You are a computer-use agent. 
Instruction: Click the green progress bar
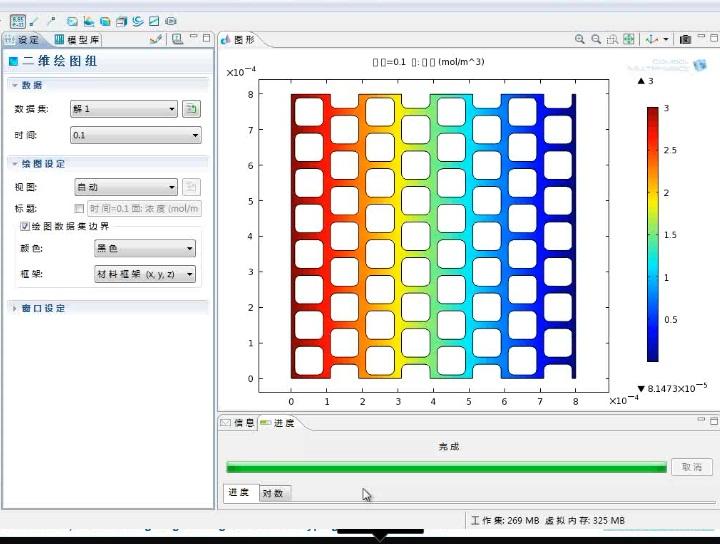click(446, 467)
